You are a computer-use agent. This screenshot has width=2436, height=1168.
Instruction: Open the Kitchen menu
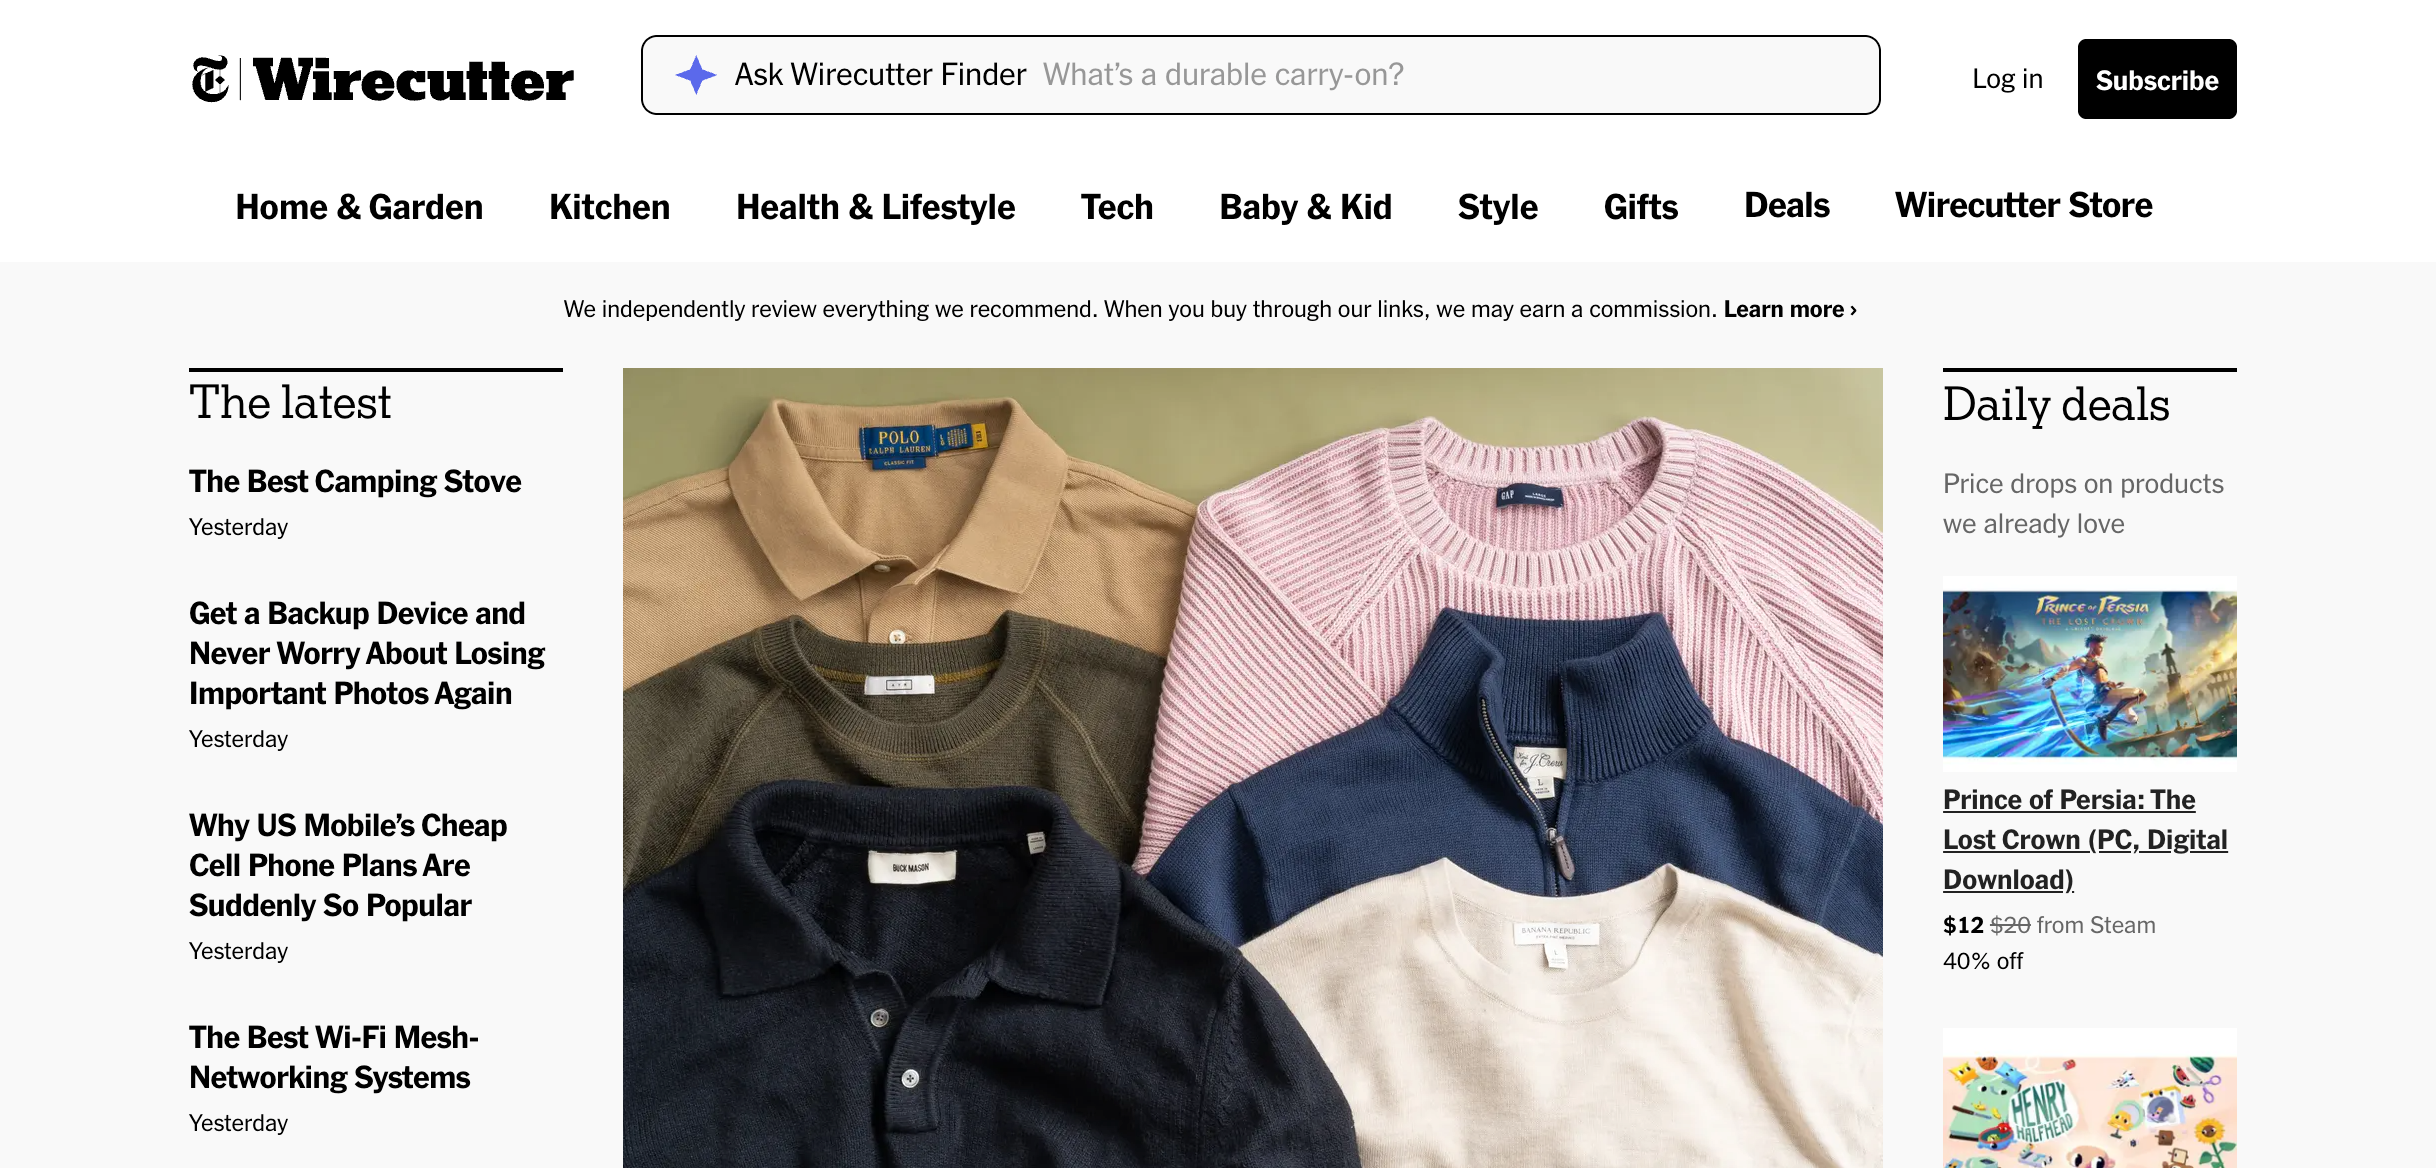click(x=610, y=207)
